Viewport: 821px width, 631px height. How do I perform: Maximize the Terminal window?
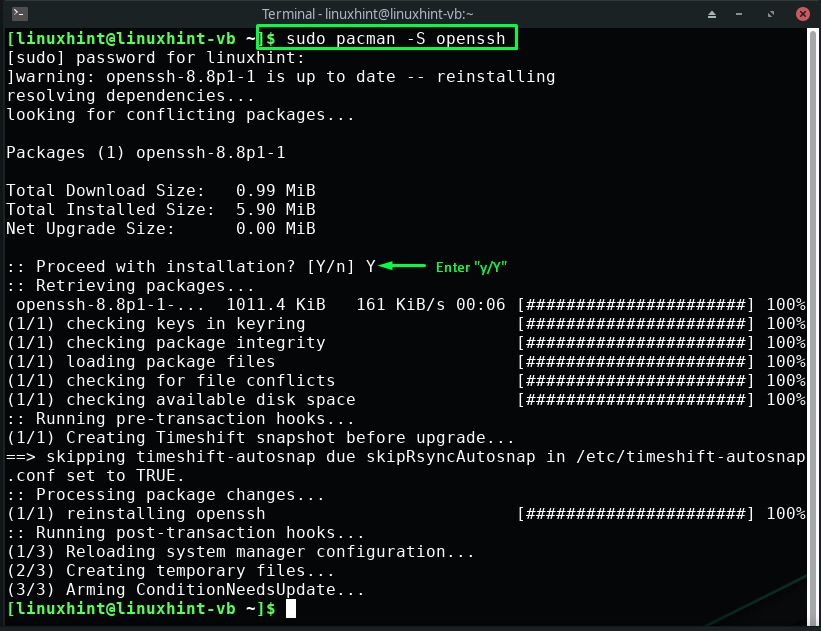tap(771, 14)
